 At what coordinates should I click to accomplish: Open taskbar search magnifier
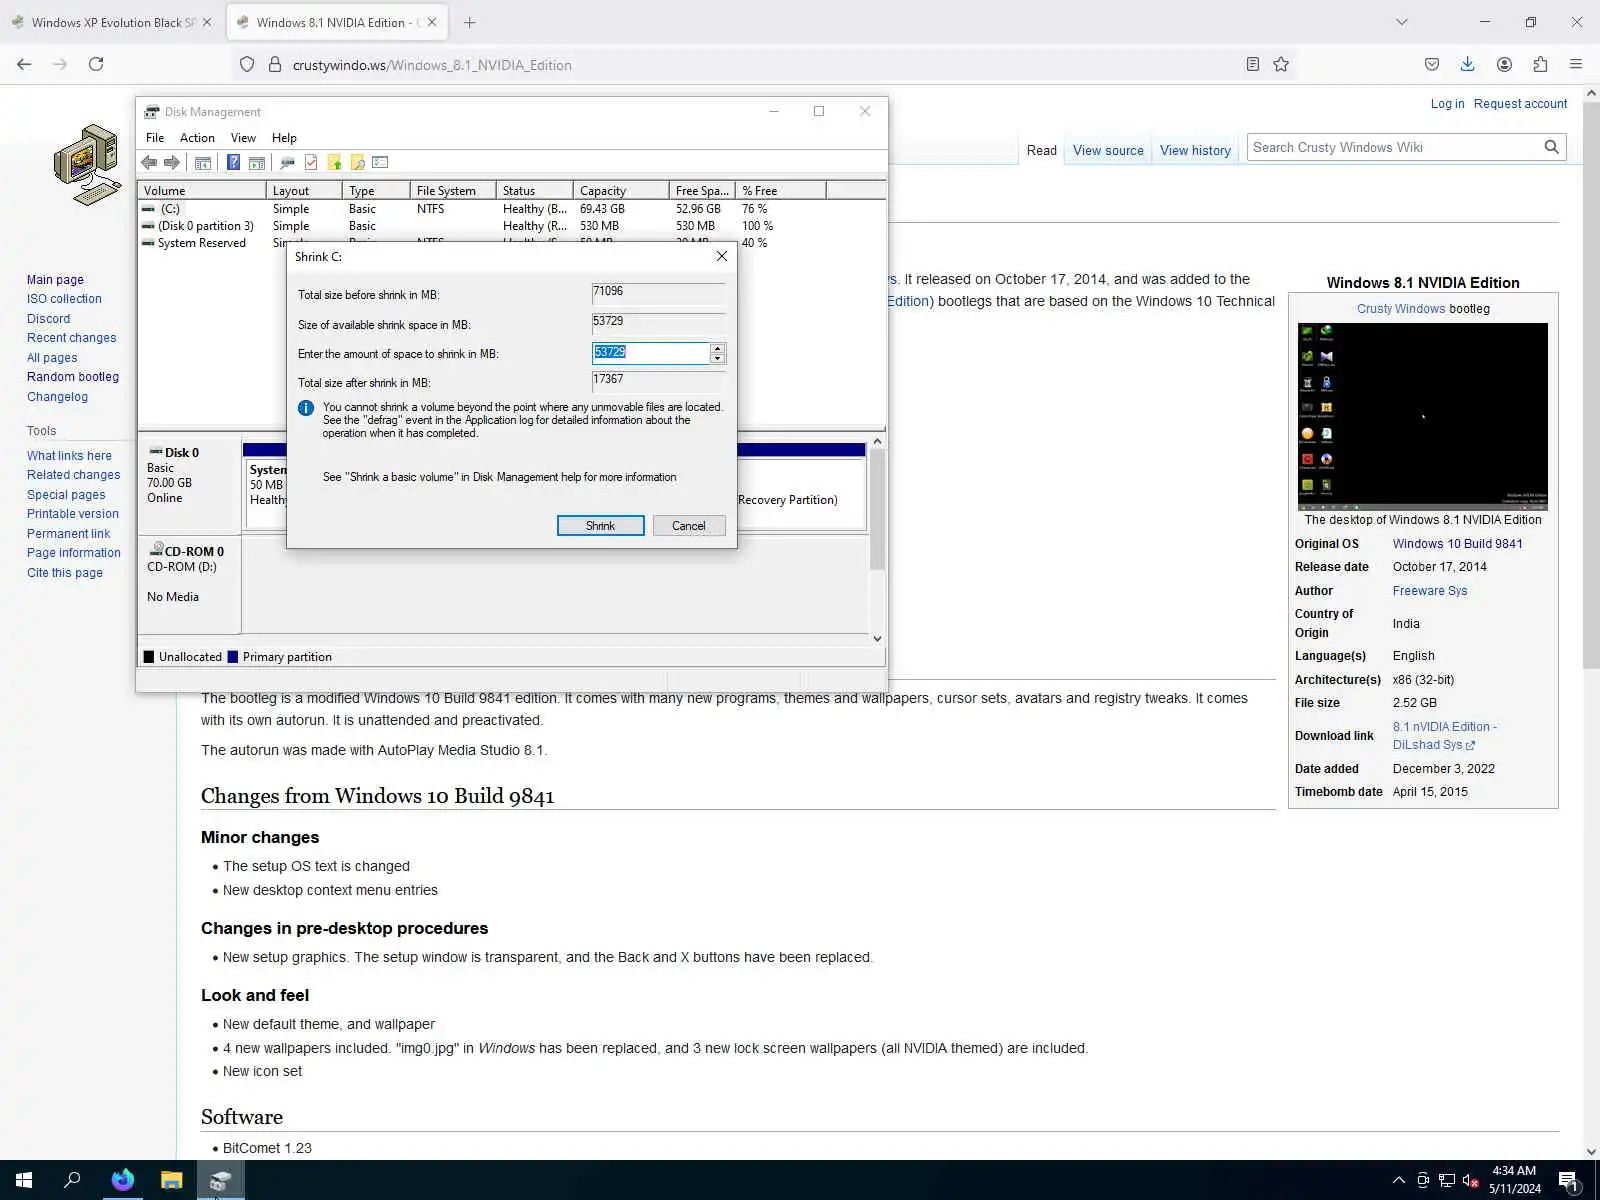[x=72, y=1180]
